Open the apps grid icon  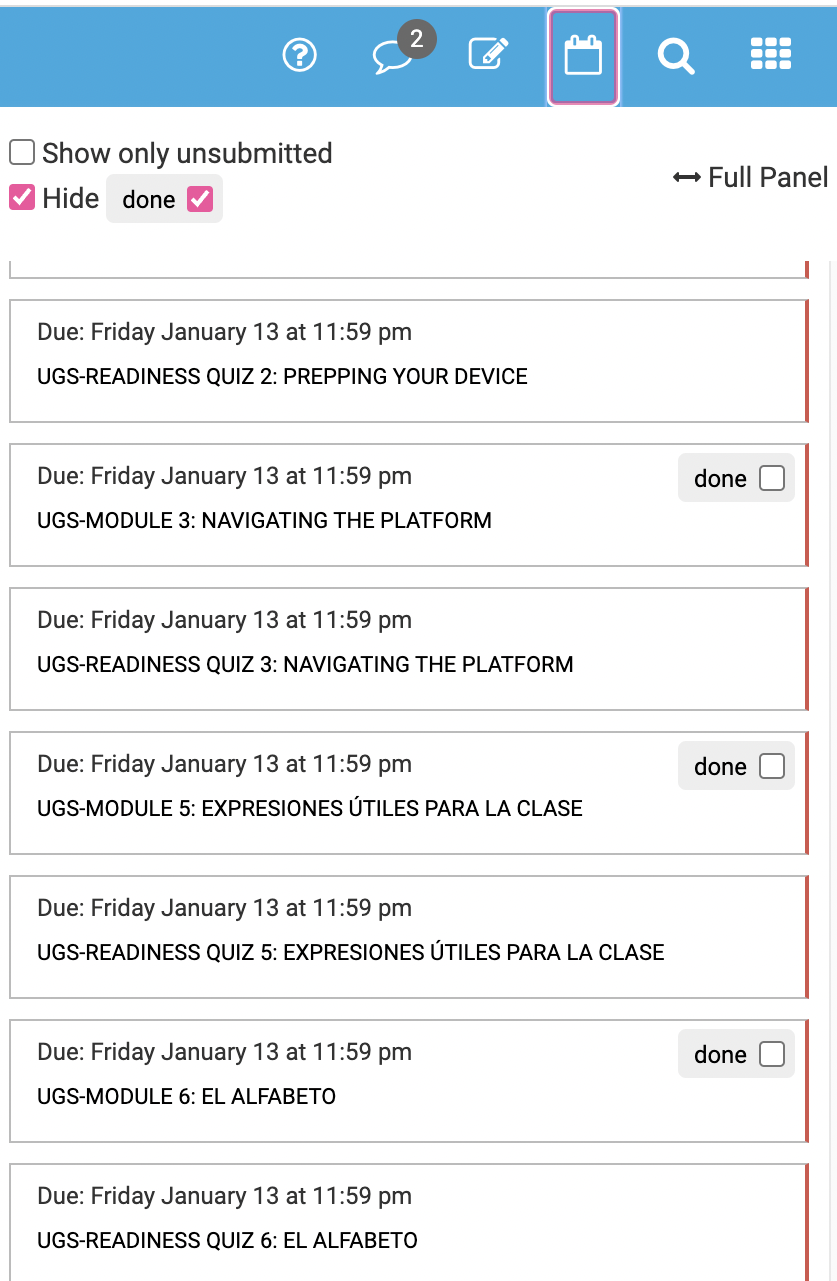(x=771, y=54)
